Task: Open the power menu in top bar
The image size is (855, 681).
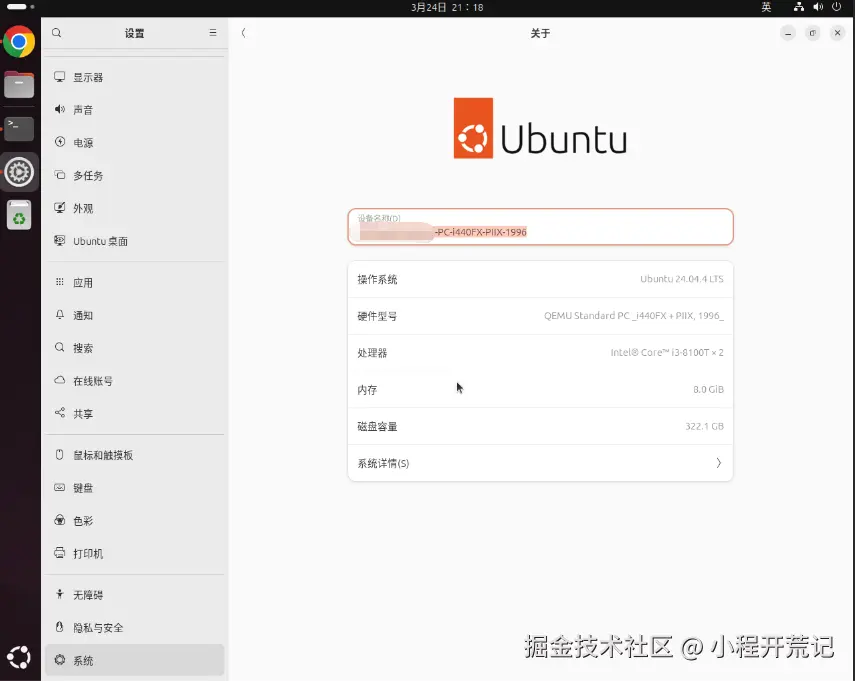Action: click(836, 7)
